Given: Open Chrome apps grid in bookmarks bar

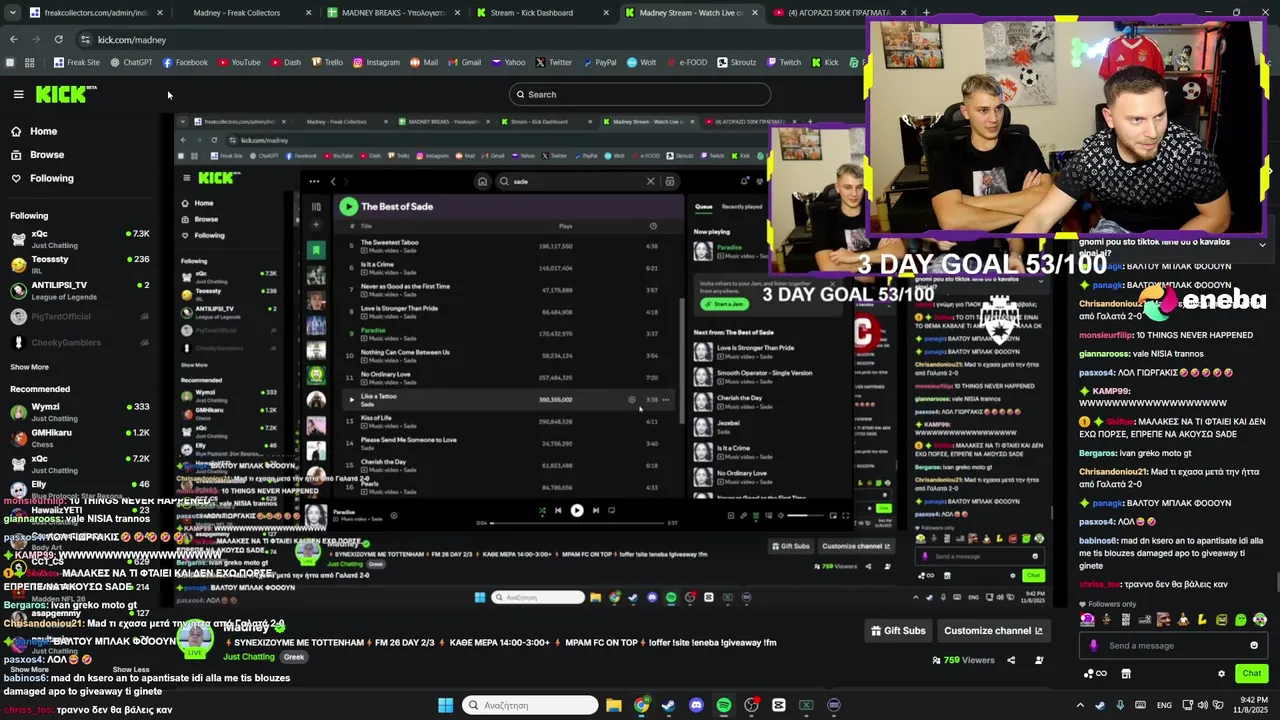Looking at the screenshot, I should click(29, 62).
